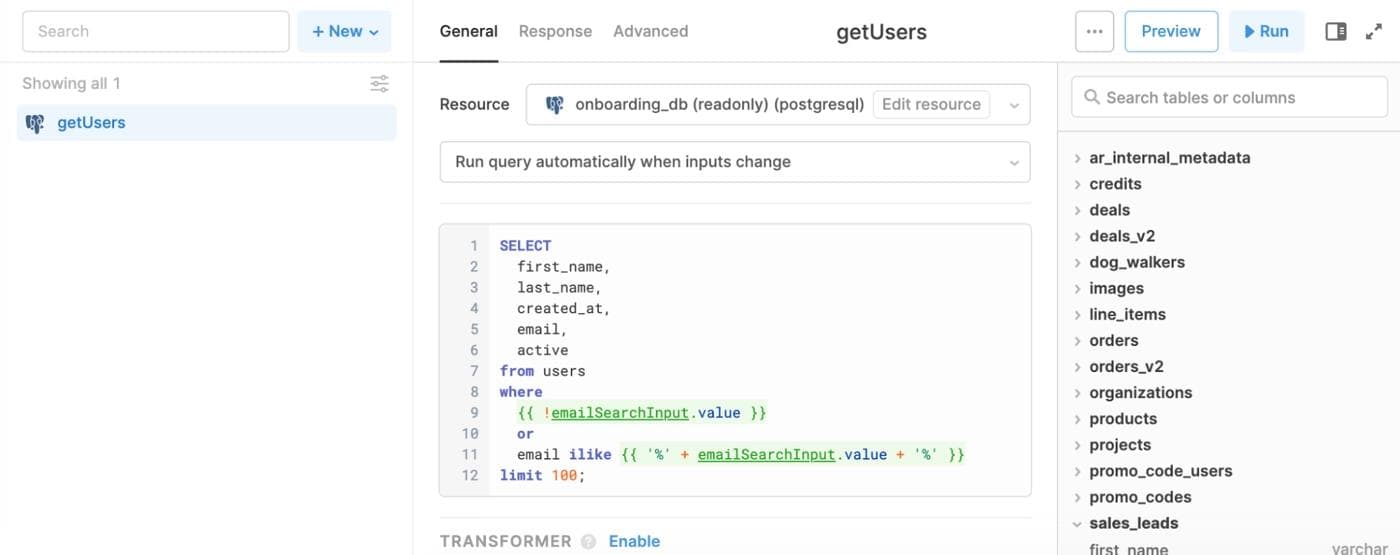Screen dimensions: 1400x555
Task: Click the database icon in Resource selector
Action: coord(554,104)
